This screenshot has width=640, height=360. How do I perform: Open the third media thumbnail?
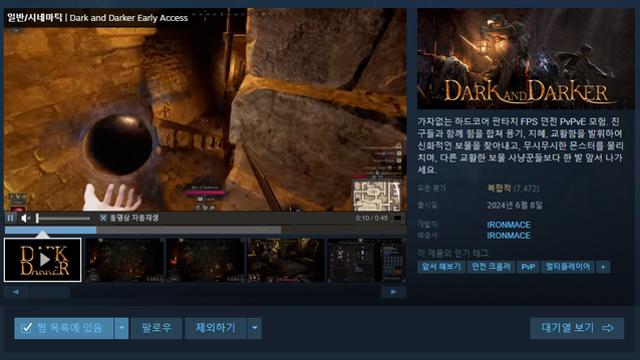[205, 260]
